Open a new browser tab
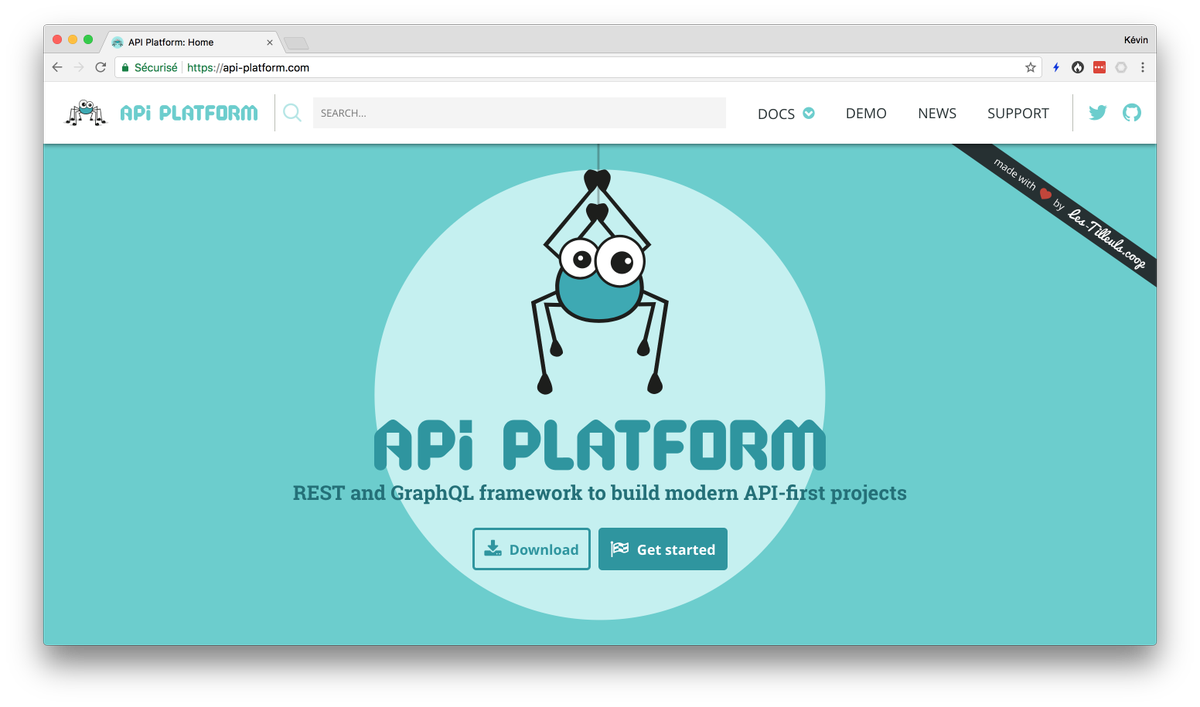 [297, 43]
